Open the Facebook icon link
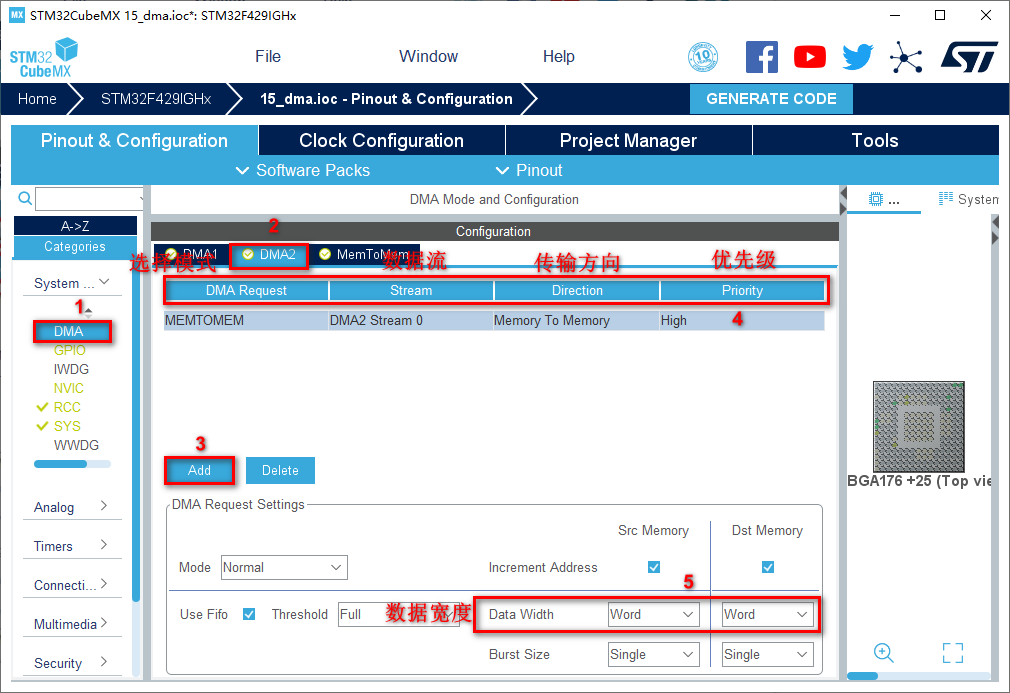 point(762,57)
